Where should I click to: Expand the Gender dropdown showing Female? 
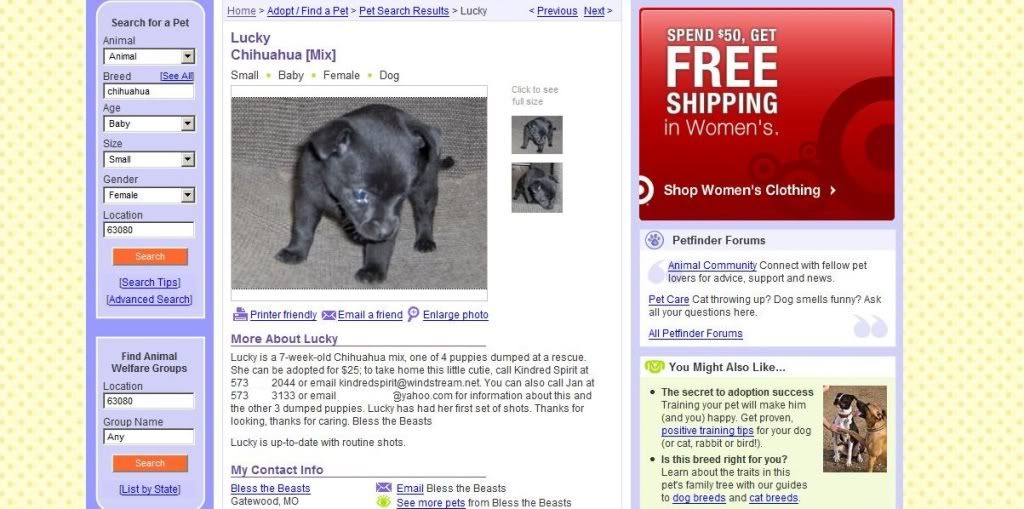click(x=149, y=195)
